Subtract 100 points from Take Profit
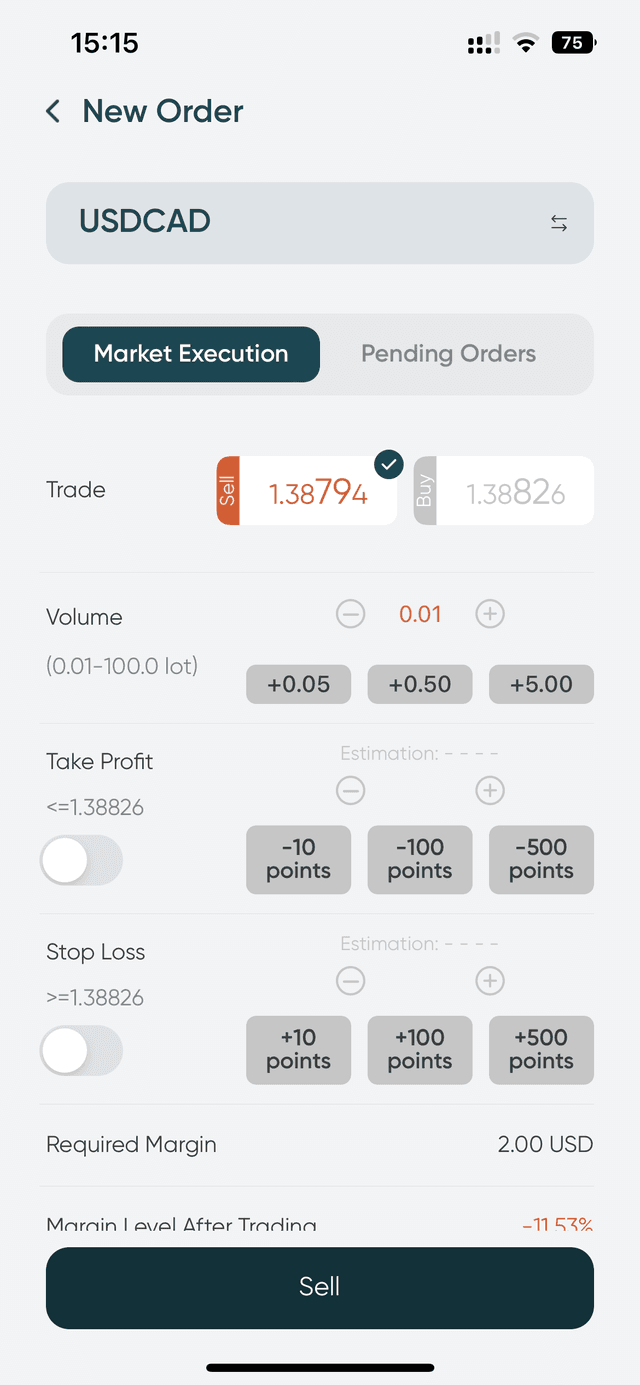Screen dimensions: 640x1385 coord(419,859)
